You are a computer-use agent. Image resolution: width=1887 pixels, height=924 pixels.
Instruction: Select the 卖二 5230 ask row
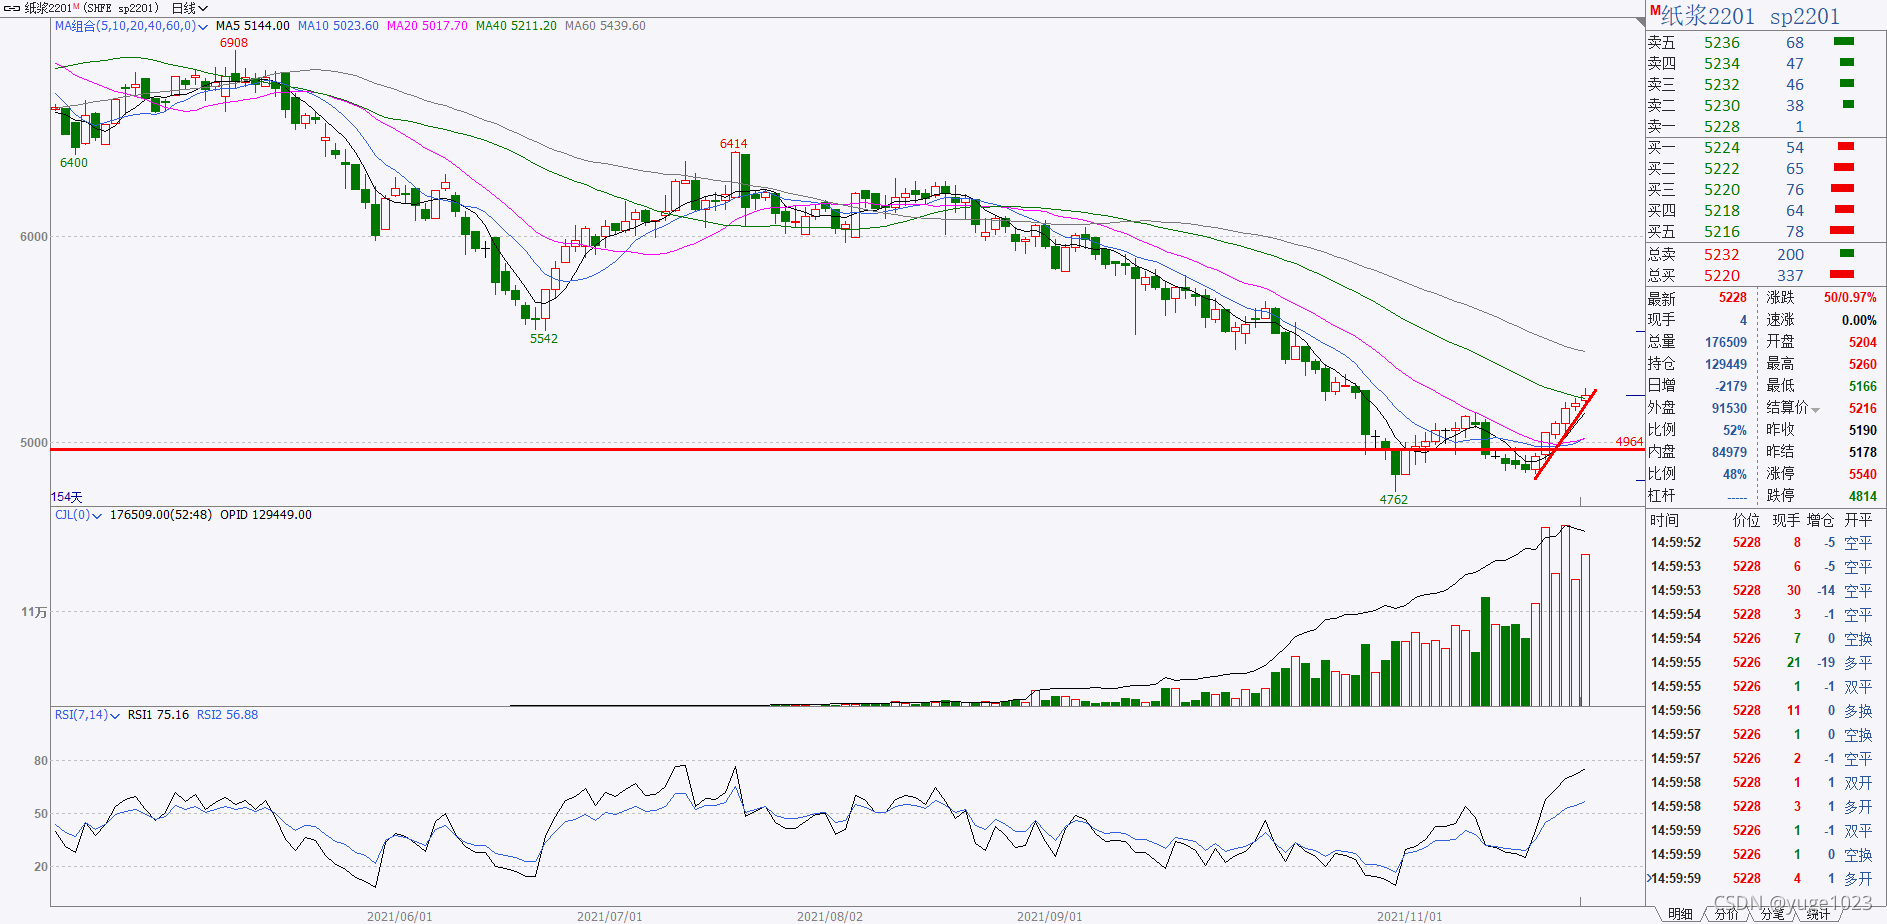tap(1765, 106)
